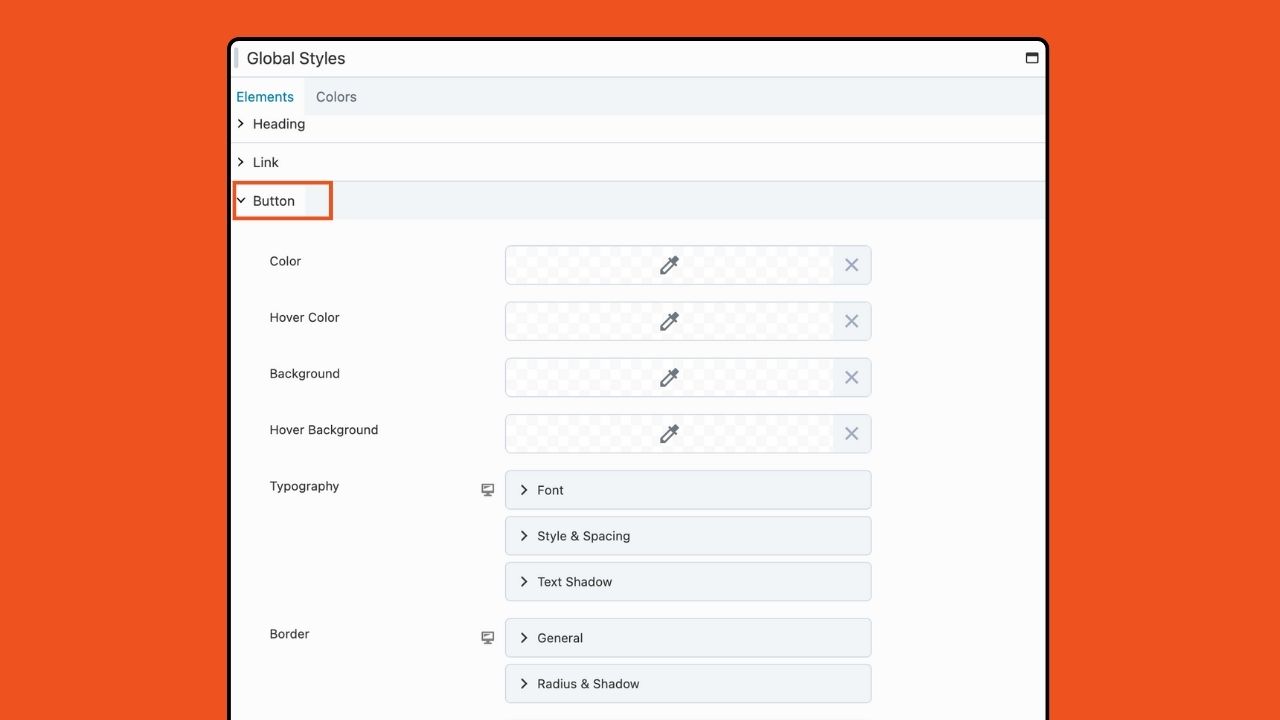1280x720 pixels.
Task: Collapse the Button section
Action: pos(273,201)
